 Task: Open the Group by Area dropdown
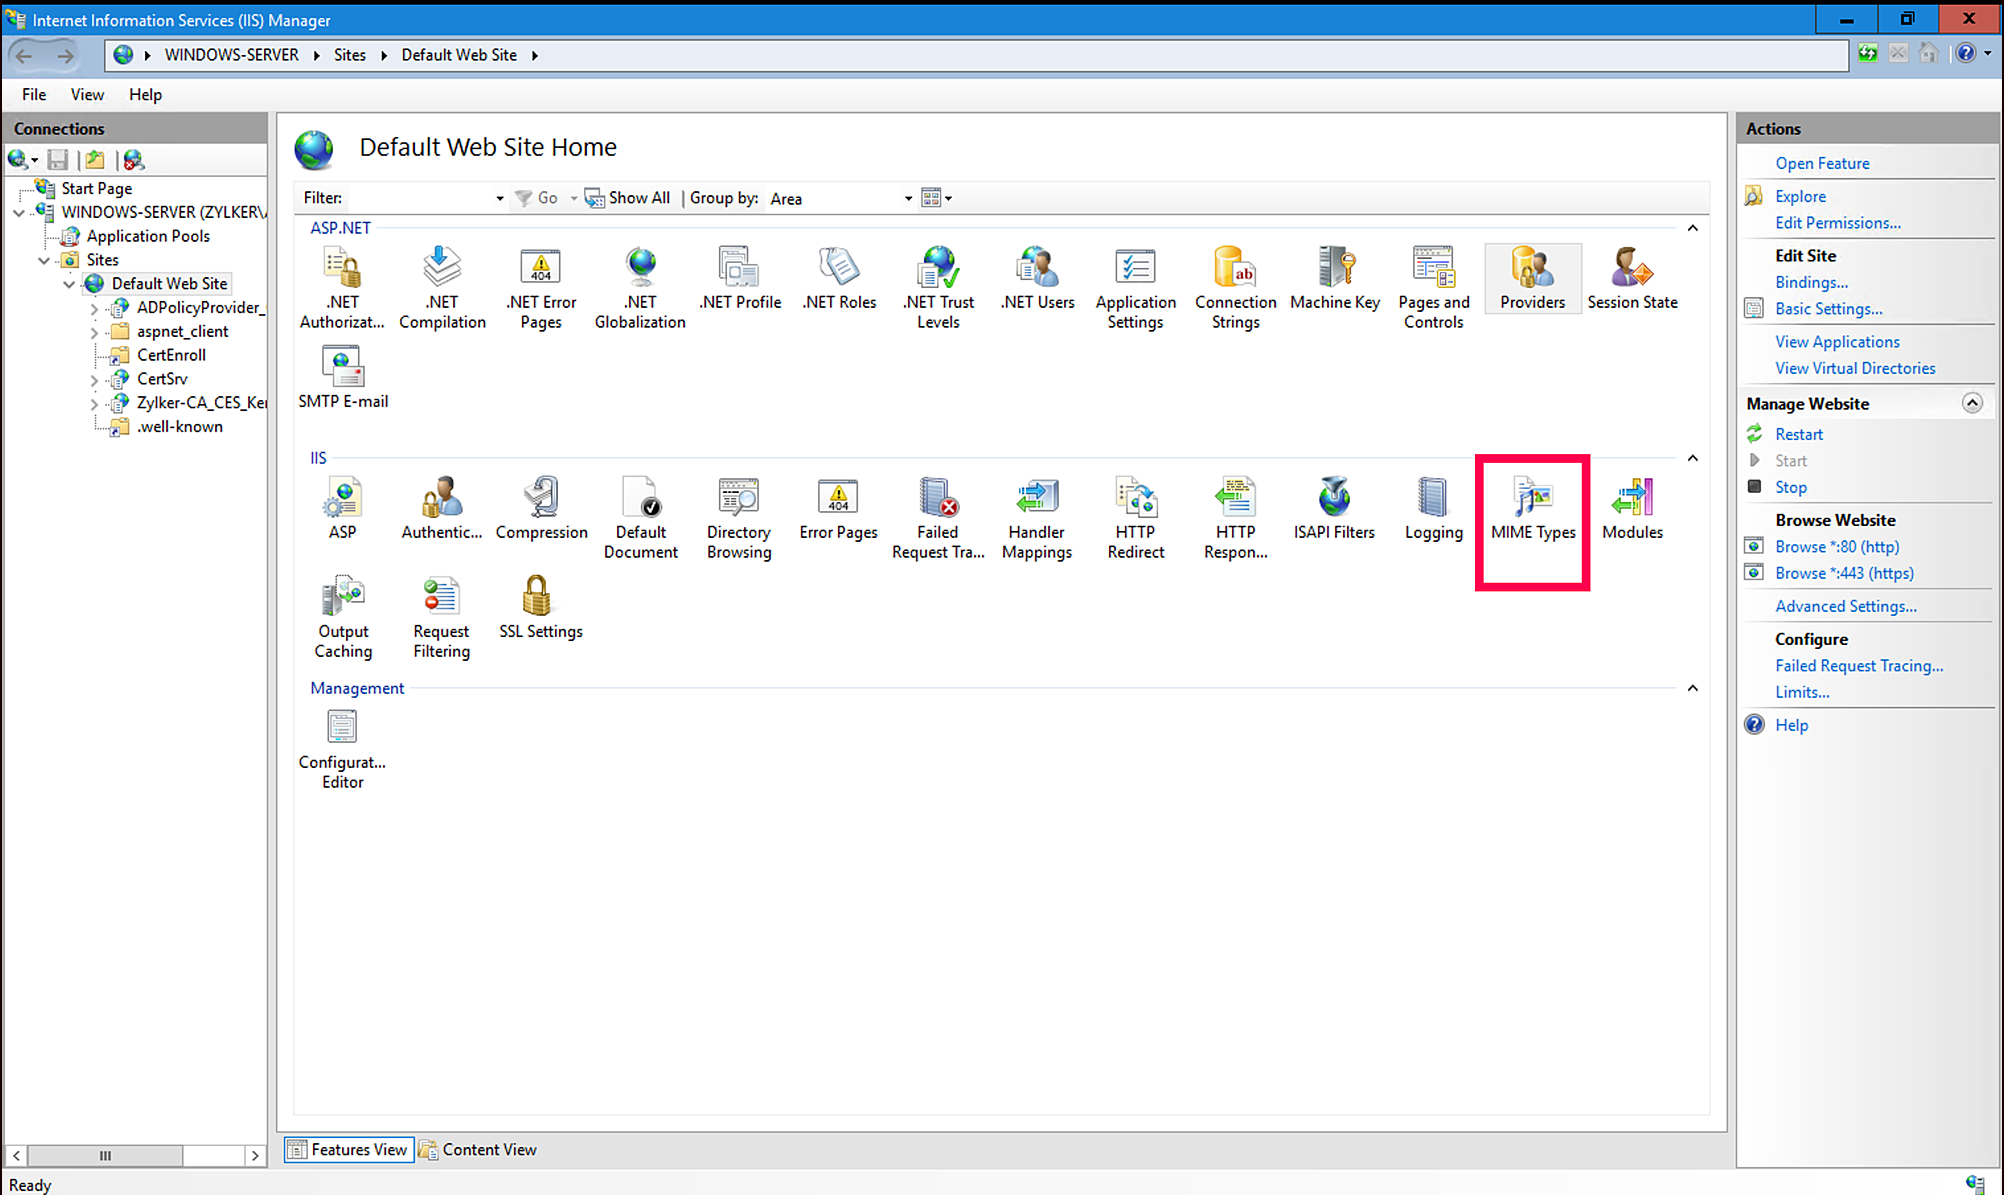(x=906, y=197)
